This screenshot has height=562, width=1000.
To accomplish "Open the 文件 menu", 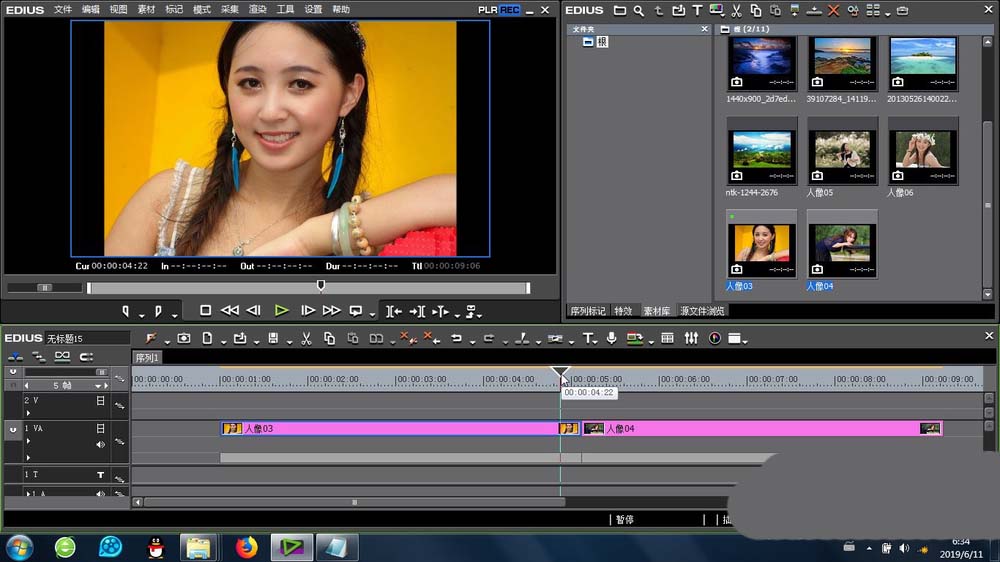I will pos(63,10).
